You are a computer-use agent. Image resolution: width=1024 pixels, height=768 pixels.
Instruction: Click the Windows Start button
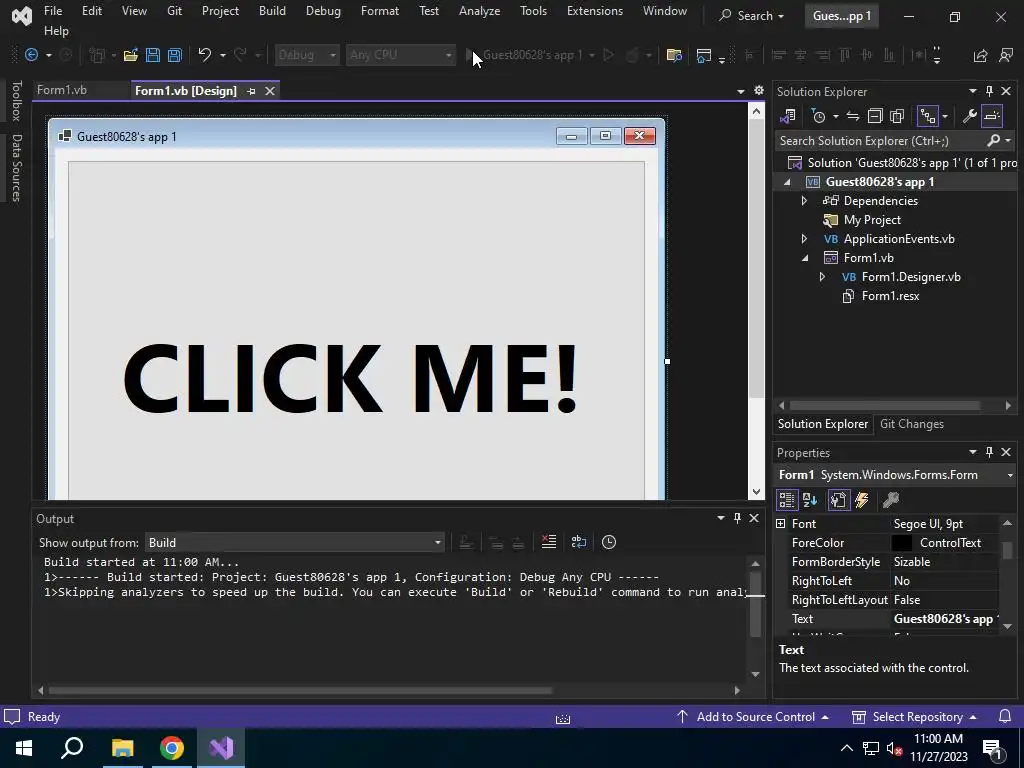coord(24,748)
